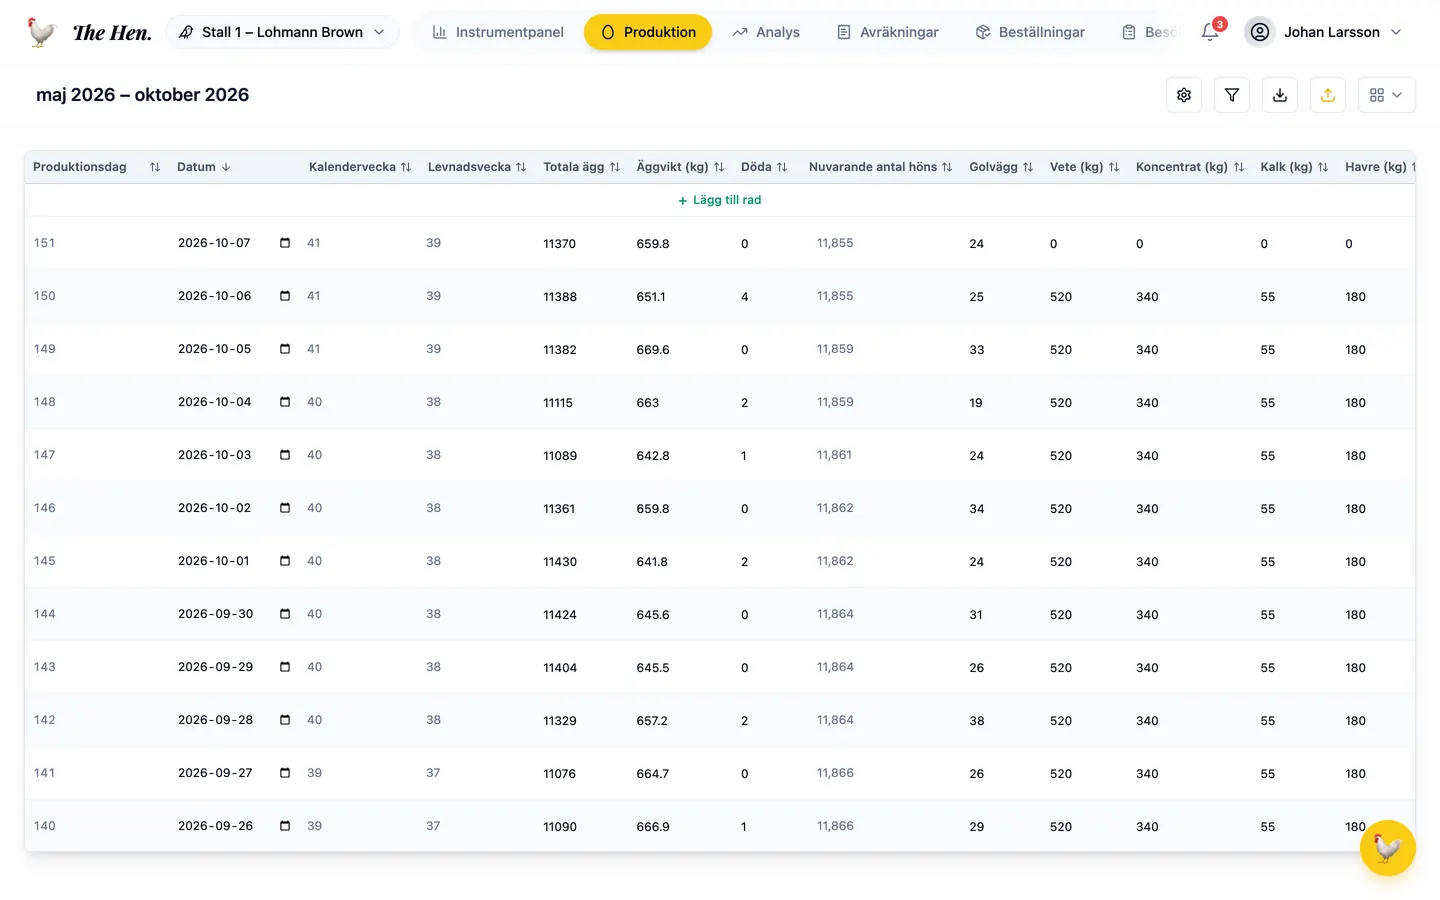Go to Instrumentpanel tab
The height and width of the screenshot is (900, 1440).
pos(498,32)
